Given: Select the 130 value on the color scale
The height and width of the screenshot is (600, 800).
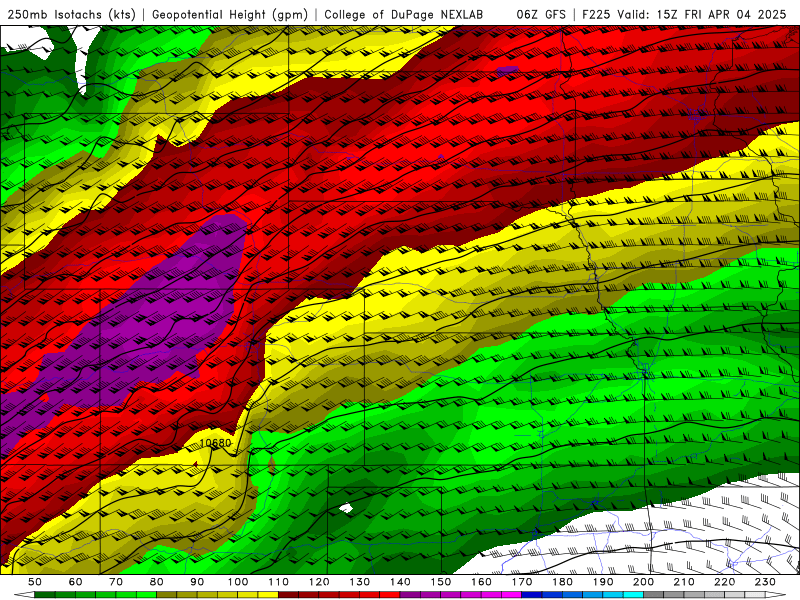Looking at the screenshot, I should (360, 582).
